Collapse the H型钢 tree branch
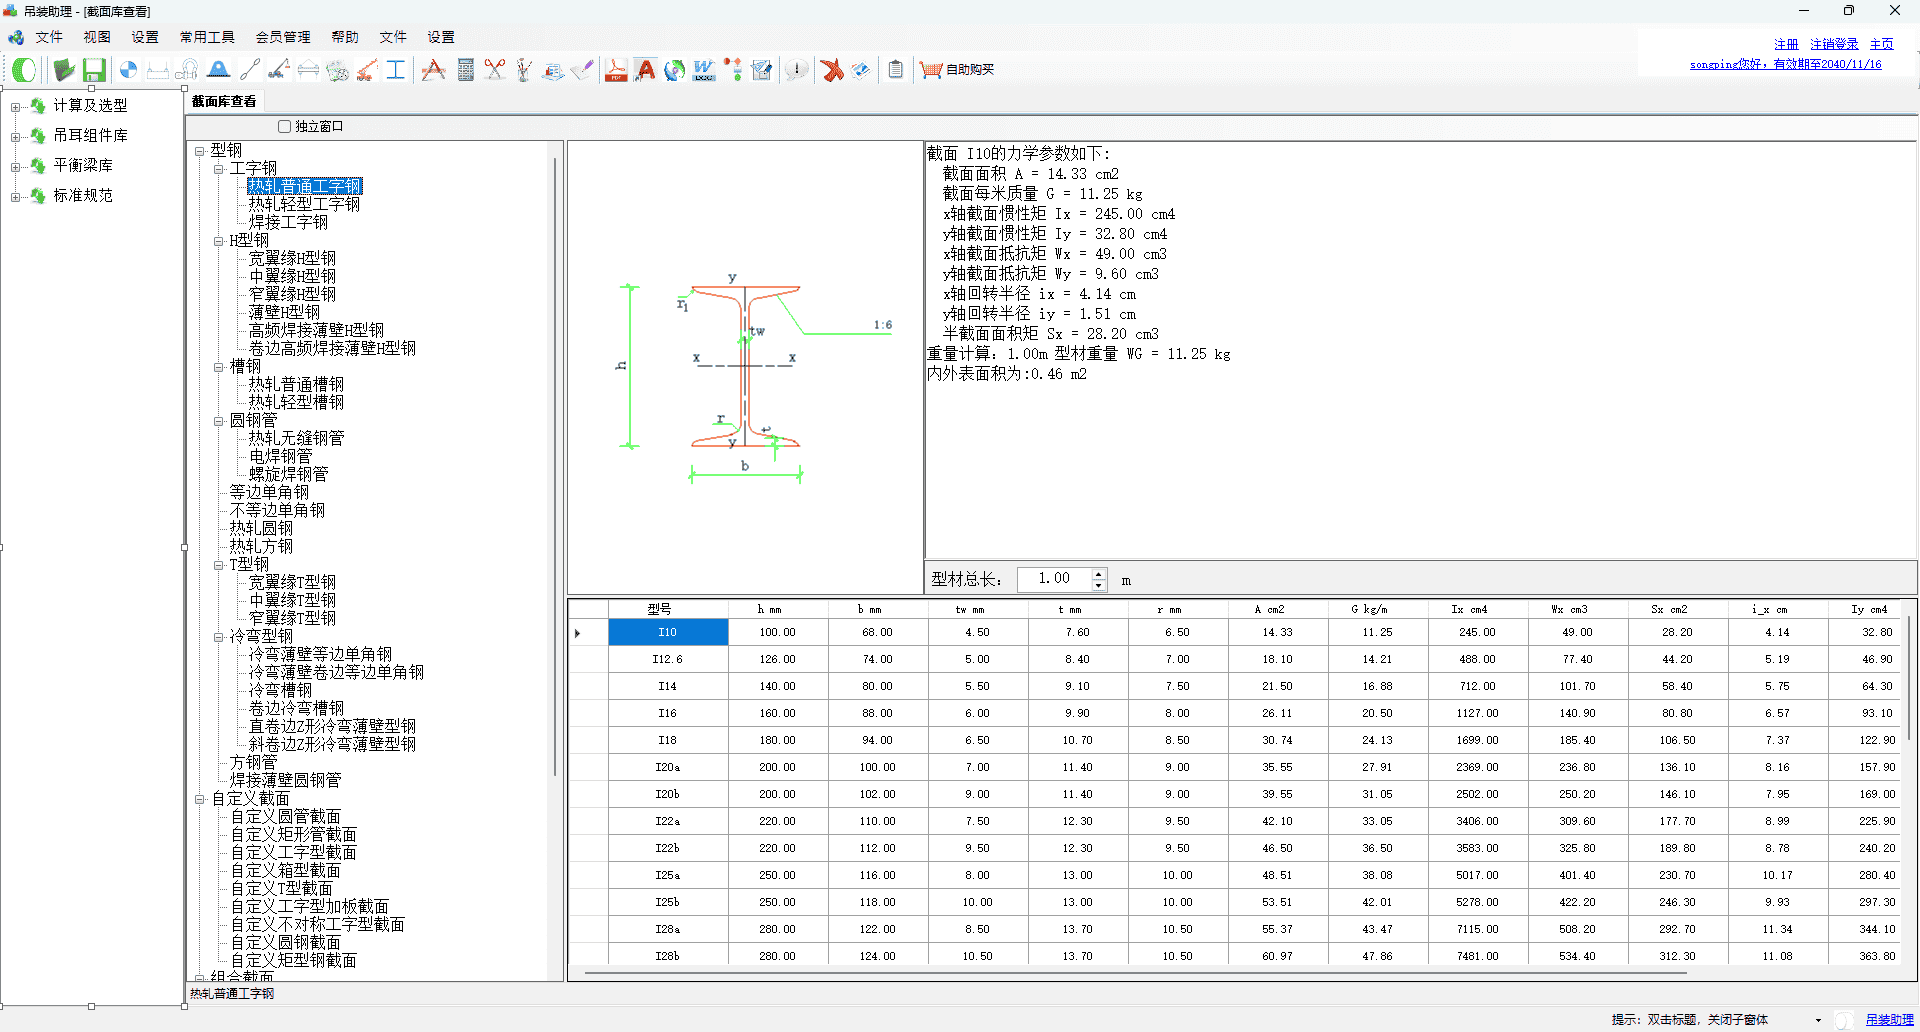Screen dimensions: 1920x1032 coord(219,241)
